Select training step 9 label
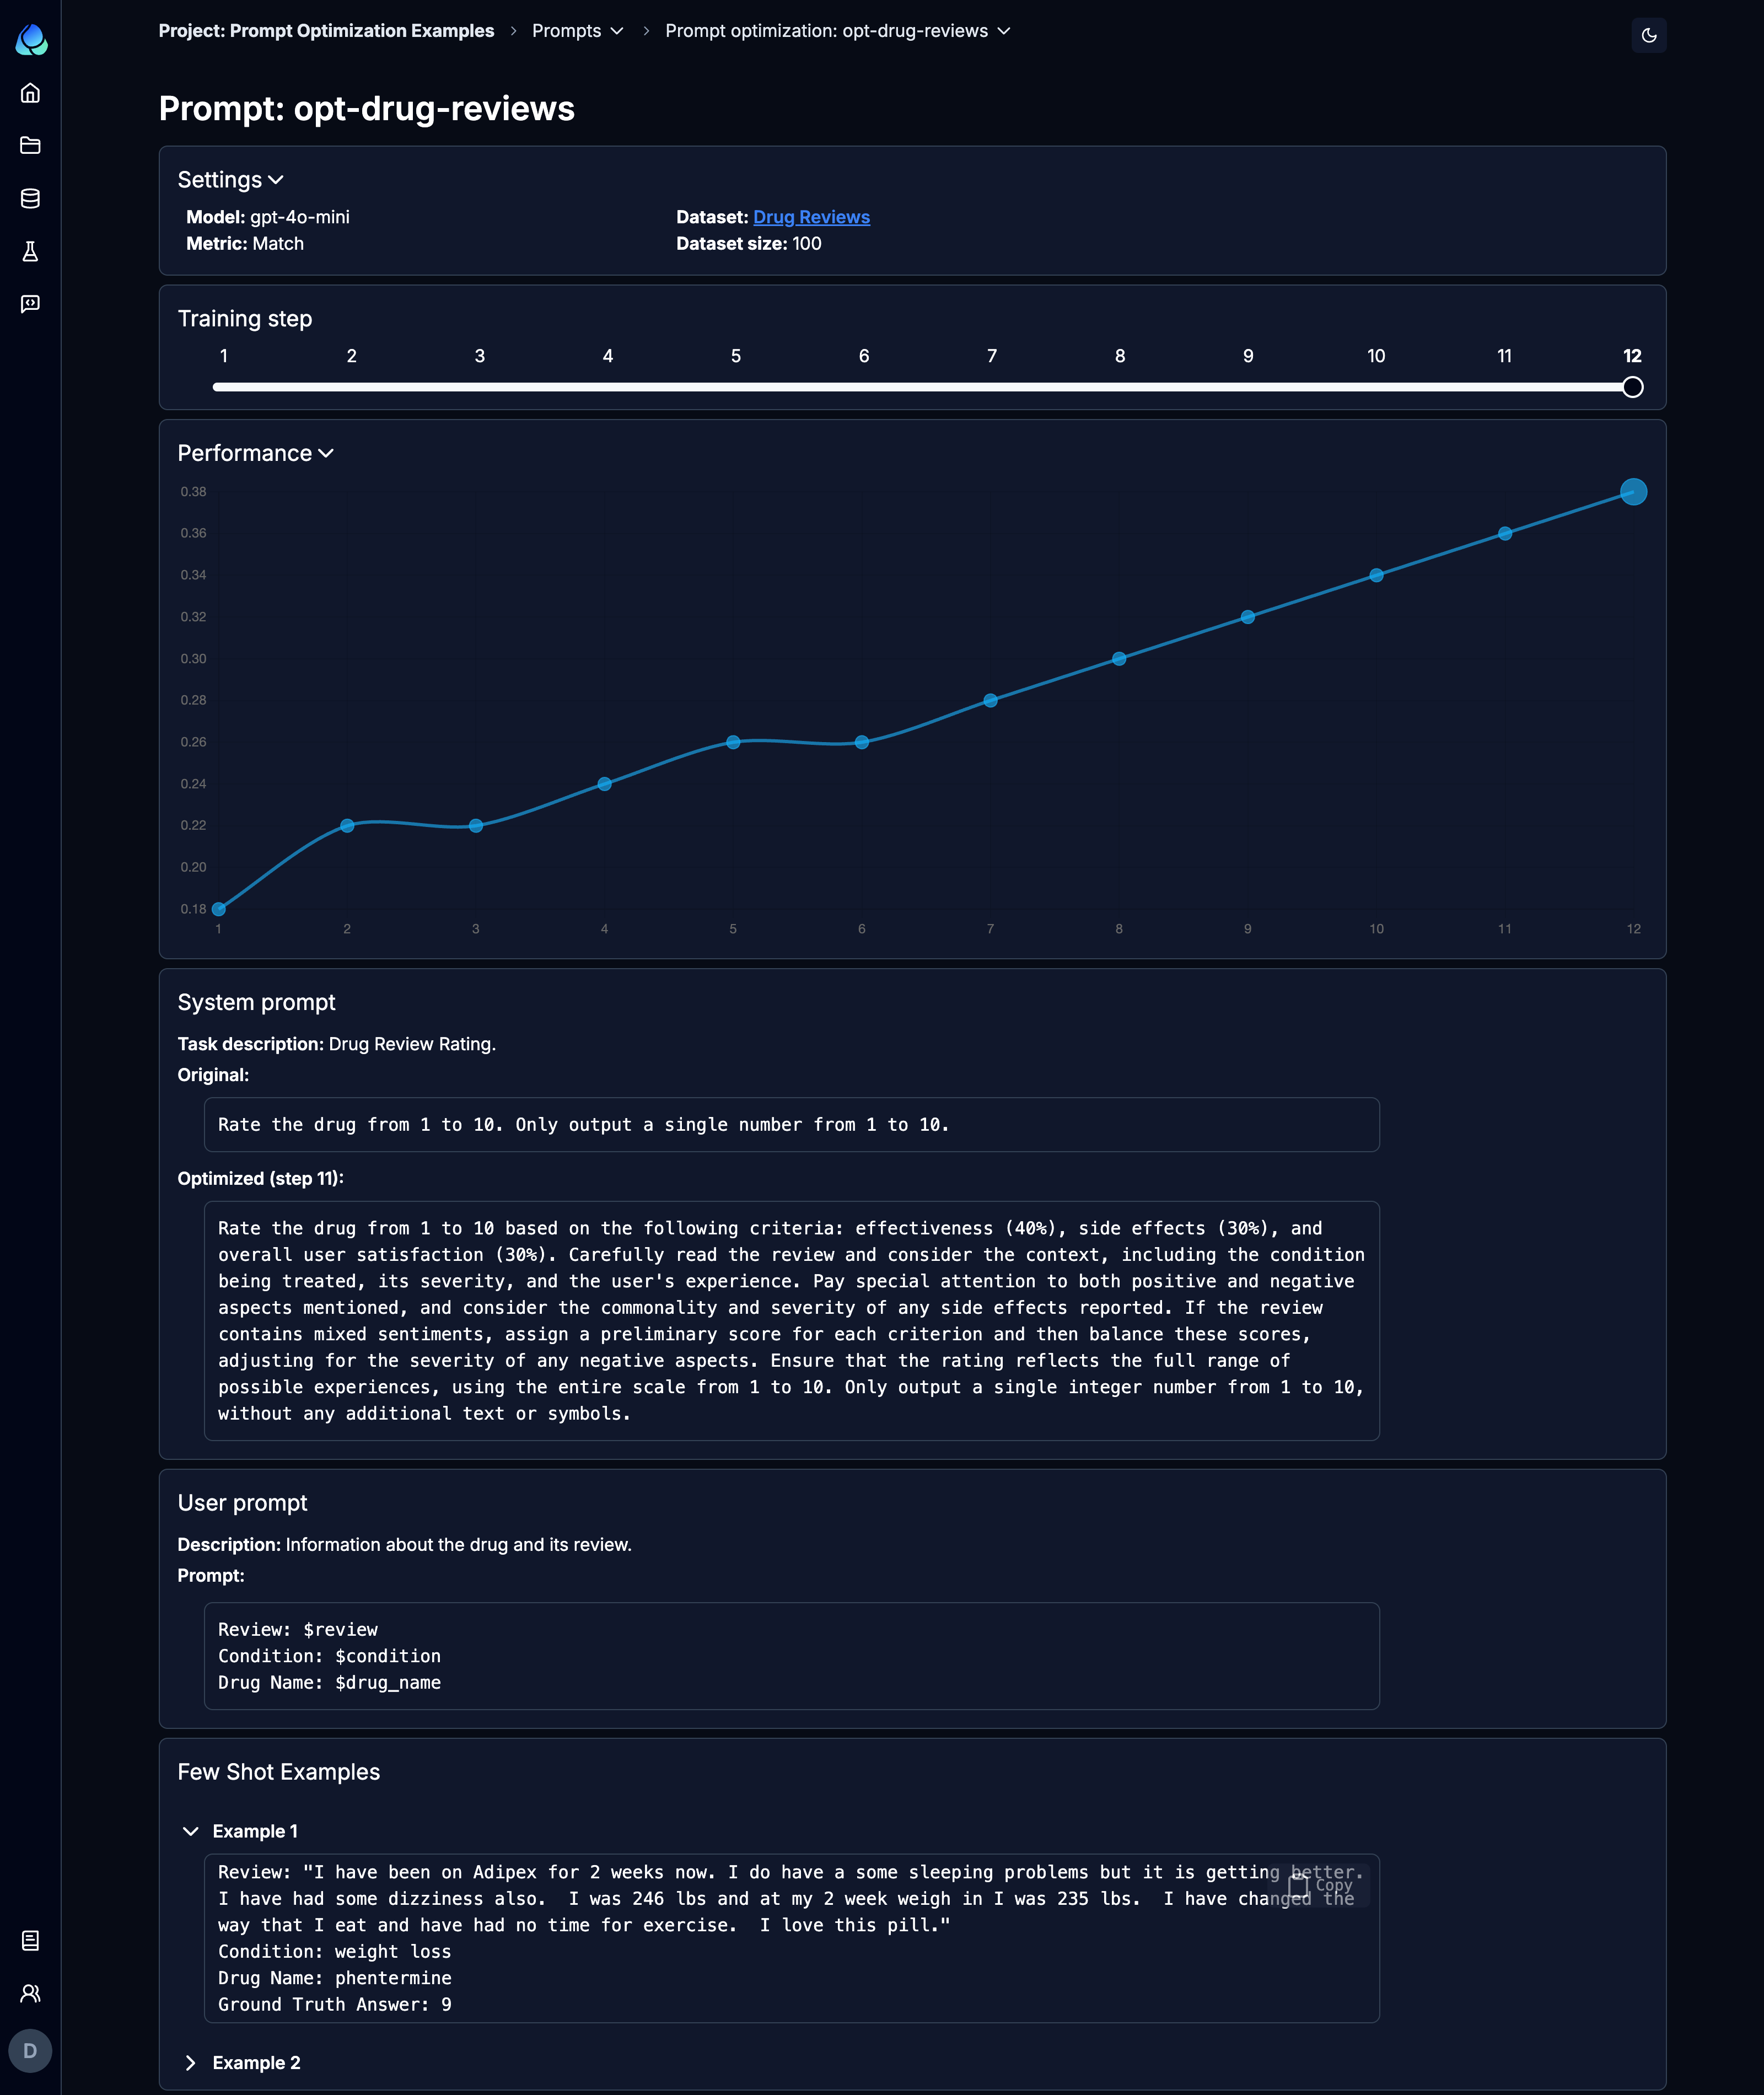The height and width of the screenshot is (2095, 1764). pyautogui.click(x=1248, y=356)
